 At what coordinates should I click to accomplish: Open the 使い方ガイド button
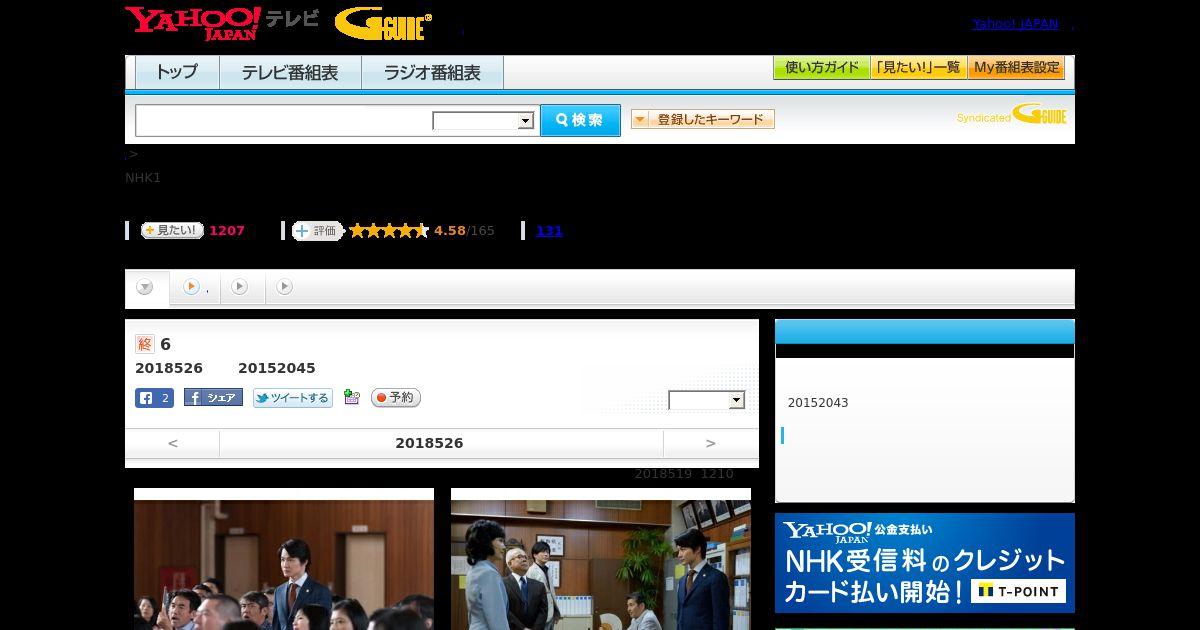click(822, 68)
